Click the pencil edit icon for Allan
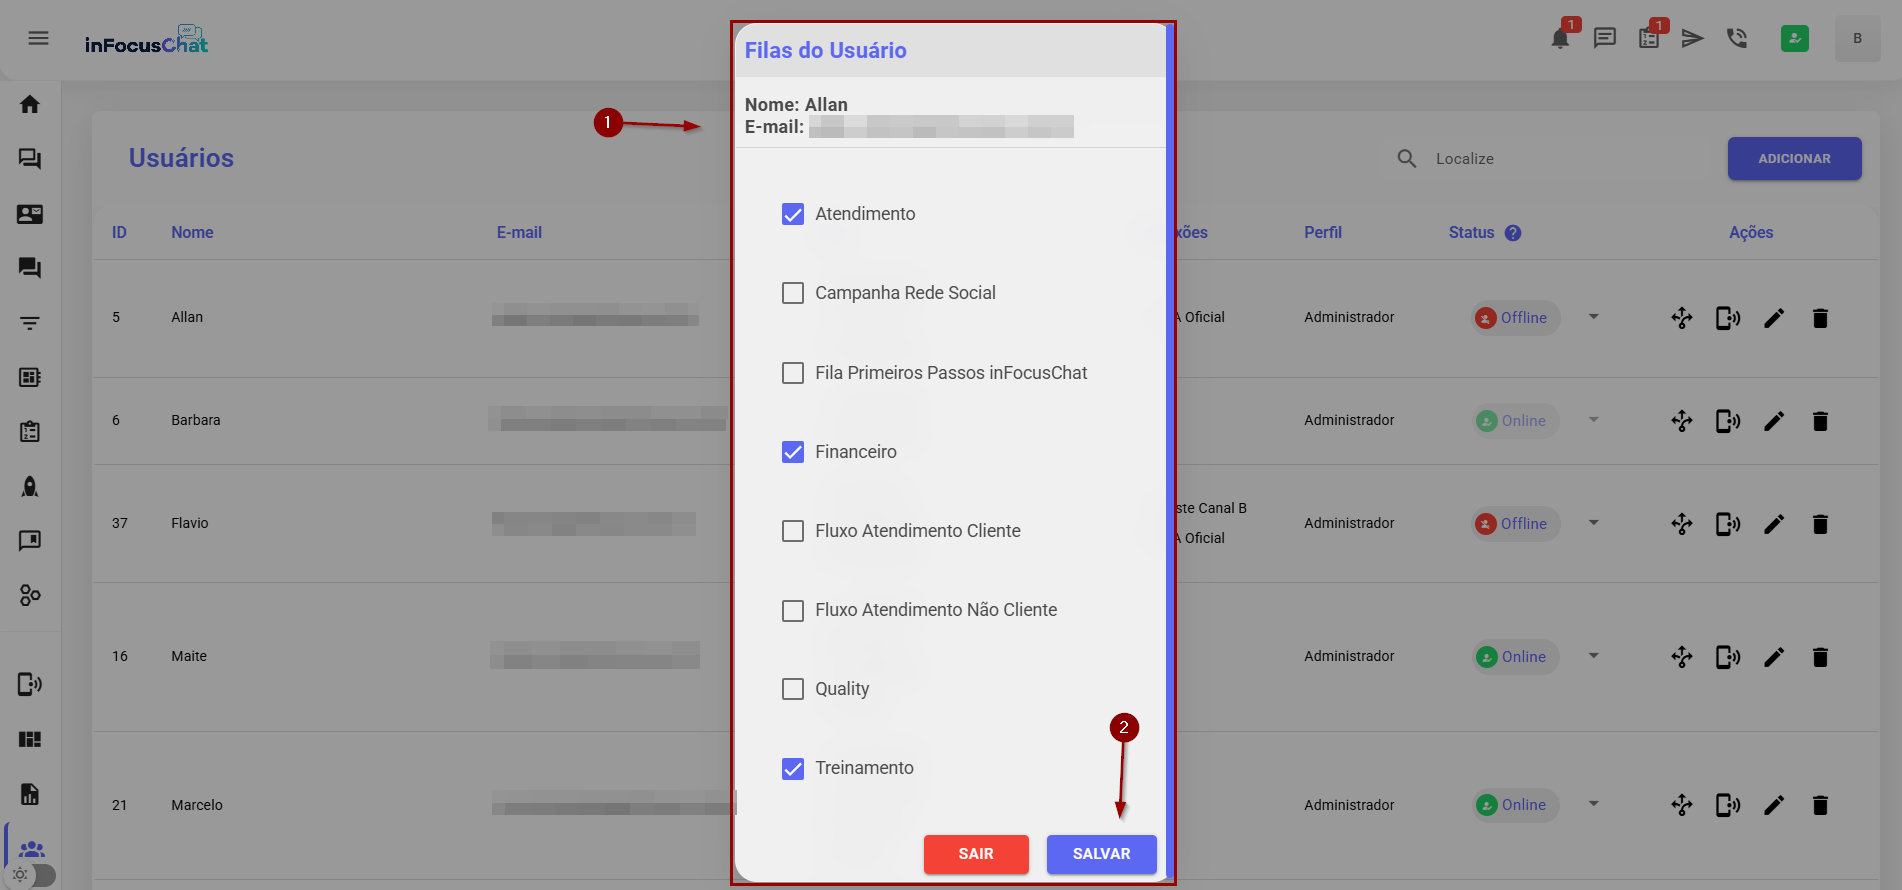This screenshot has width=1902, height=890. pos(1774,318)
